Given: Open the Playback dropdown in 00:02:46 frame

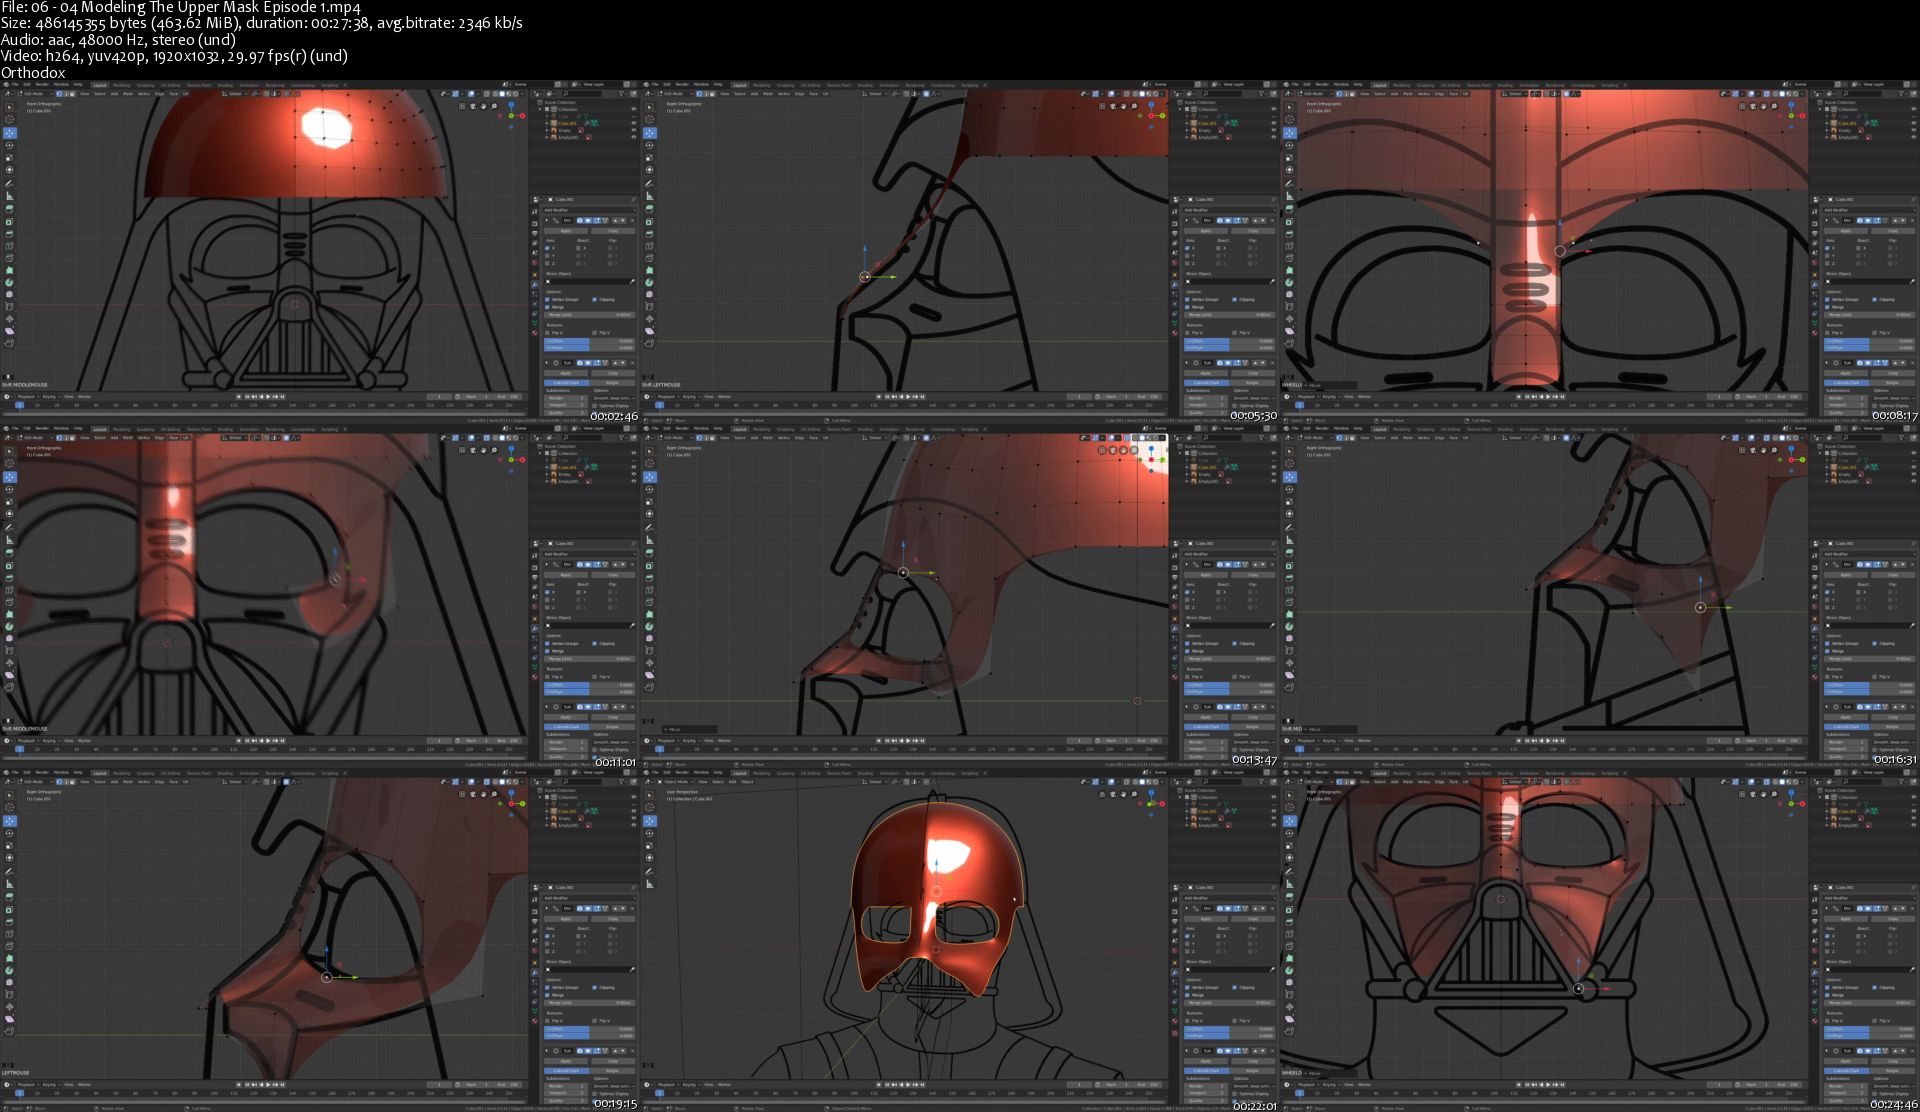Looking at the screenshot, I should click(x=27, y=397).
